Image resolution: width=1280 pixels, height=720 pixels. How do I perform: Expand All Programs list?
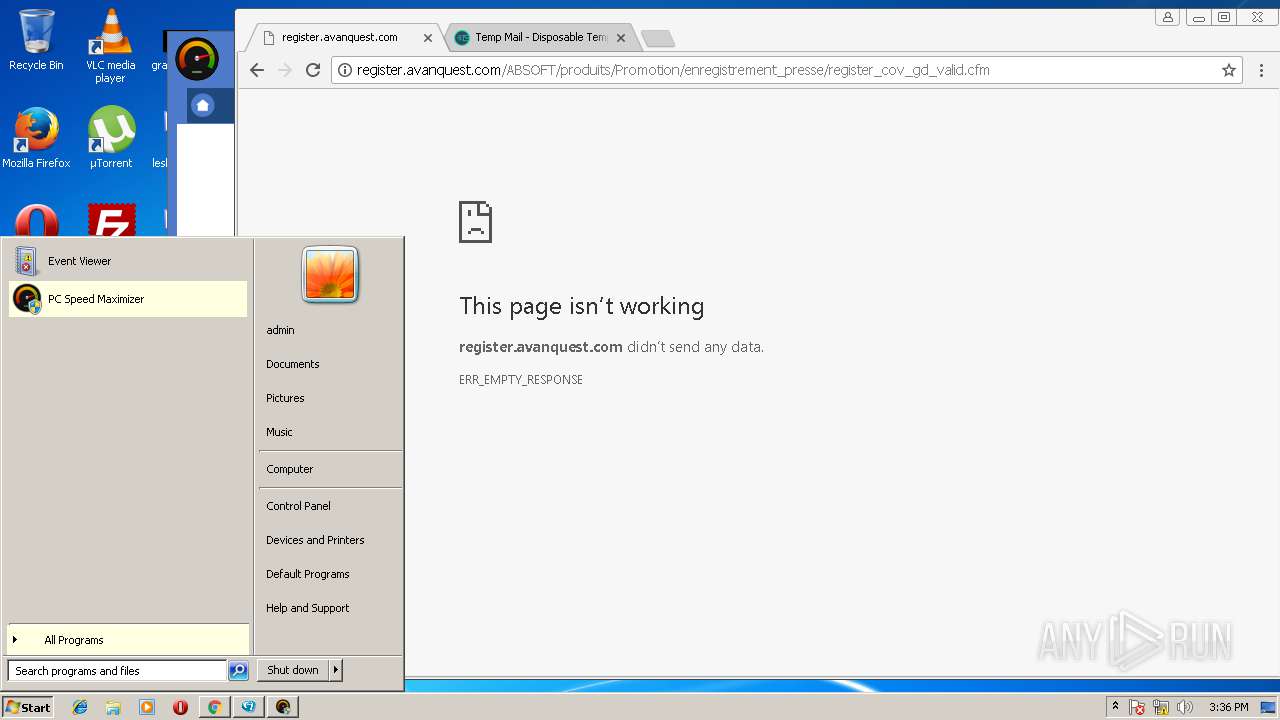[x=128, y=640]
